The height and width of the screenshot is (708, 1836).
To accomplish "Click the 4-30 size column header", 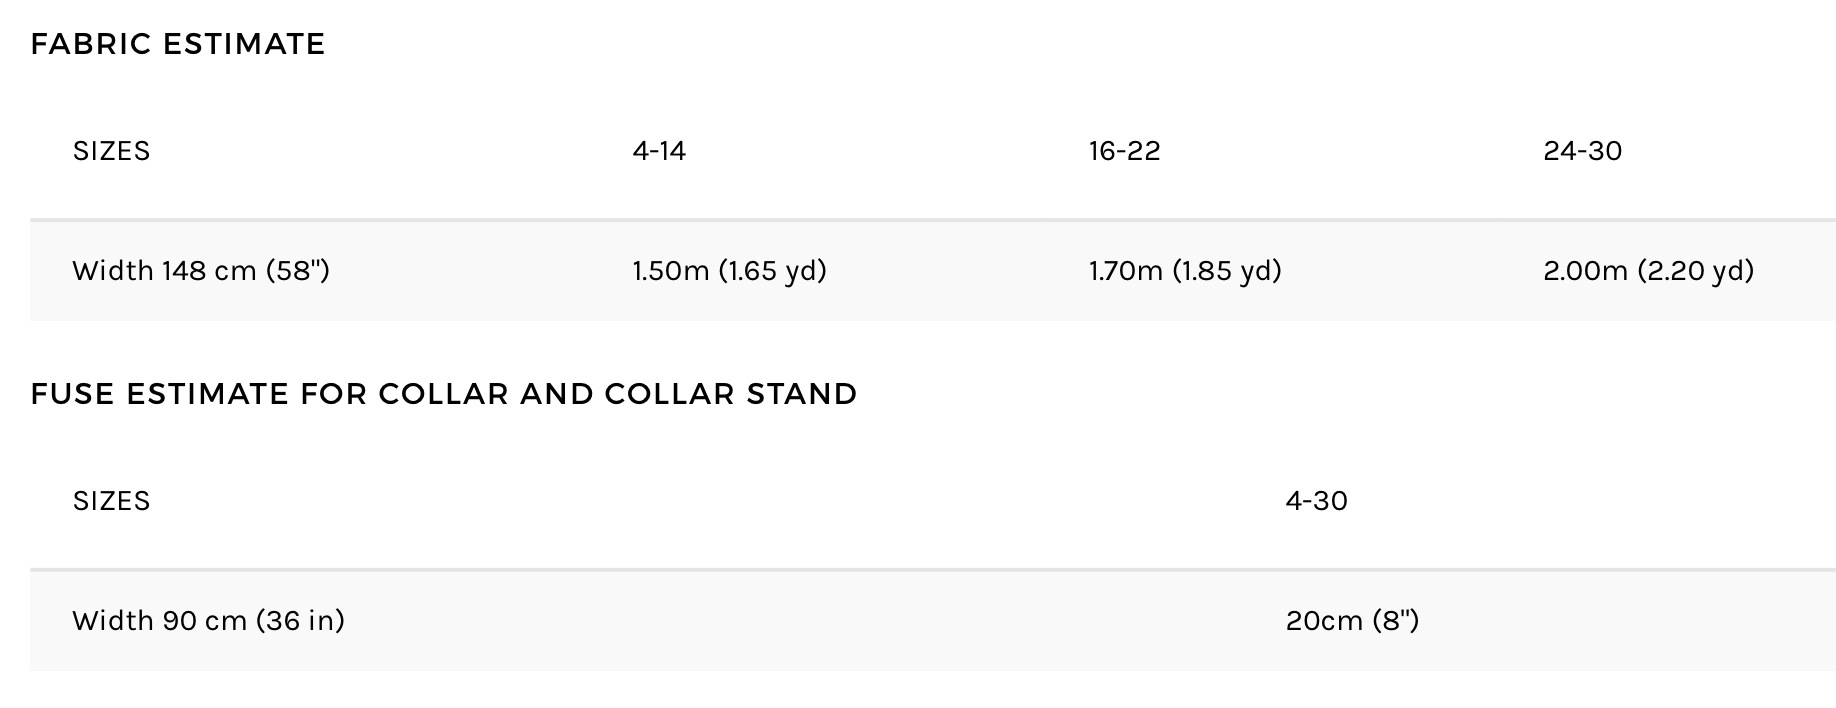I will click(x=1316, y=501).
